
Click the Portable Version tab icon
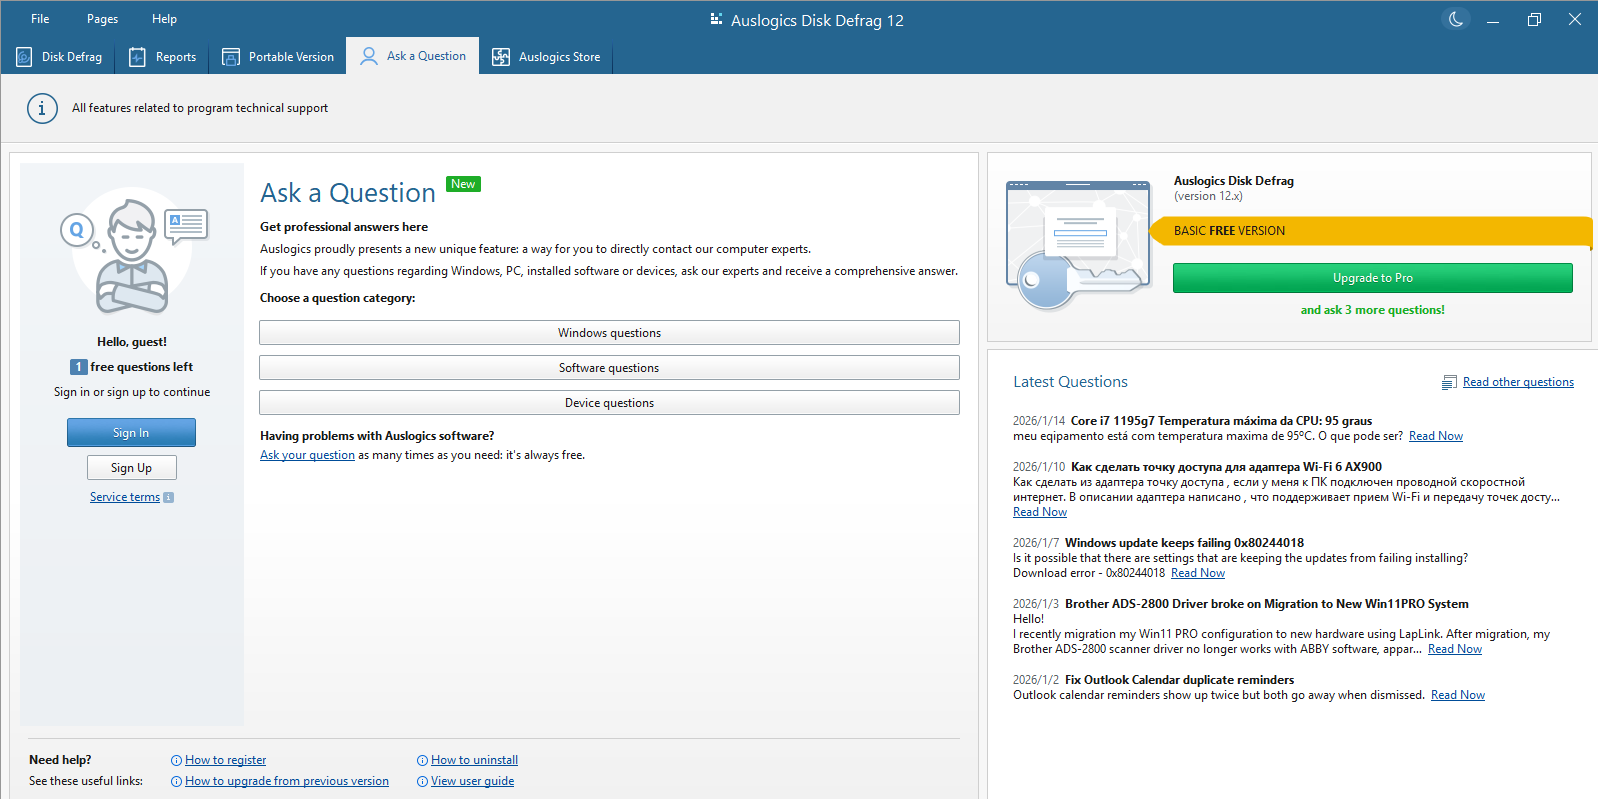(x=231, y=57)
